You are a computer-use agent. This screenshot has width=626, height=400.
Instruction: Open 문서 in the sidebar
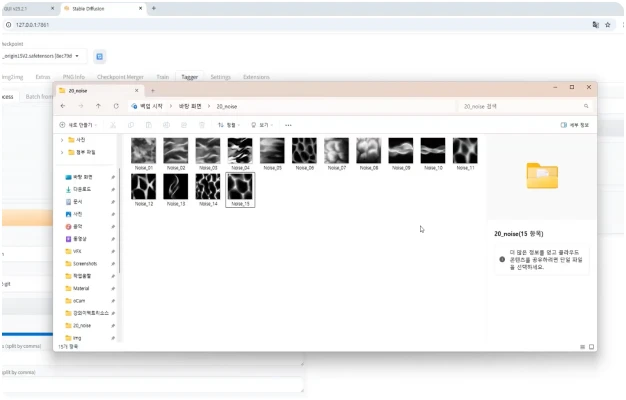pyautogui.click(x=77, y=202)
